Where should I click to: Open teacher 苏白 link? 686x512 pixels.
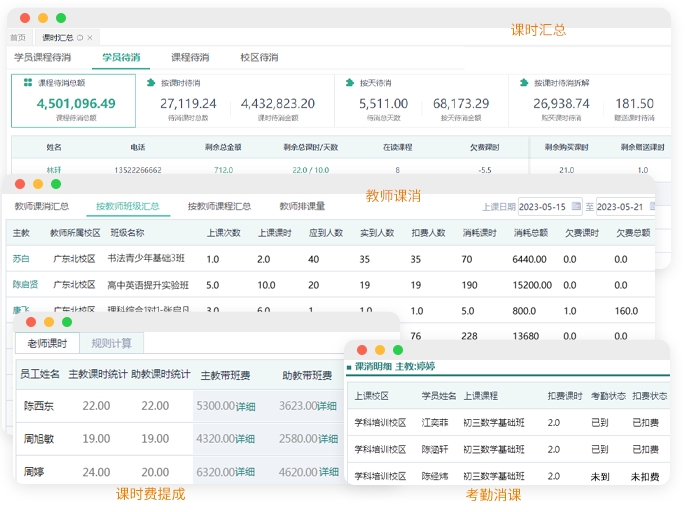point(21,259)
